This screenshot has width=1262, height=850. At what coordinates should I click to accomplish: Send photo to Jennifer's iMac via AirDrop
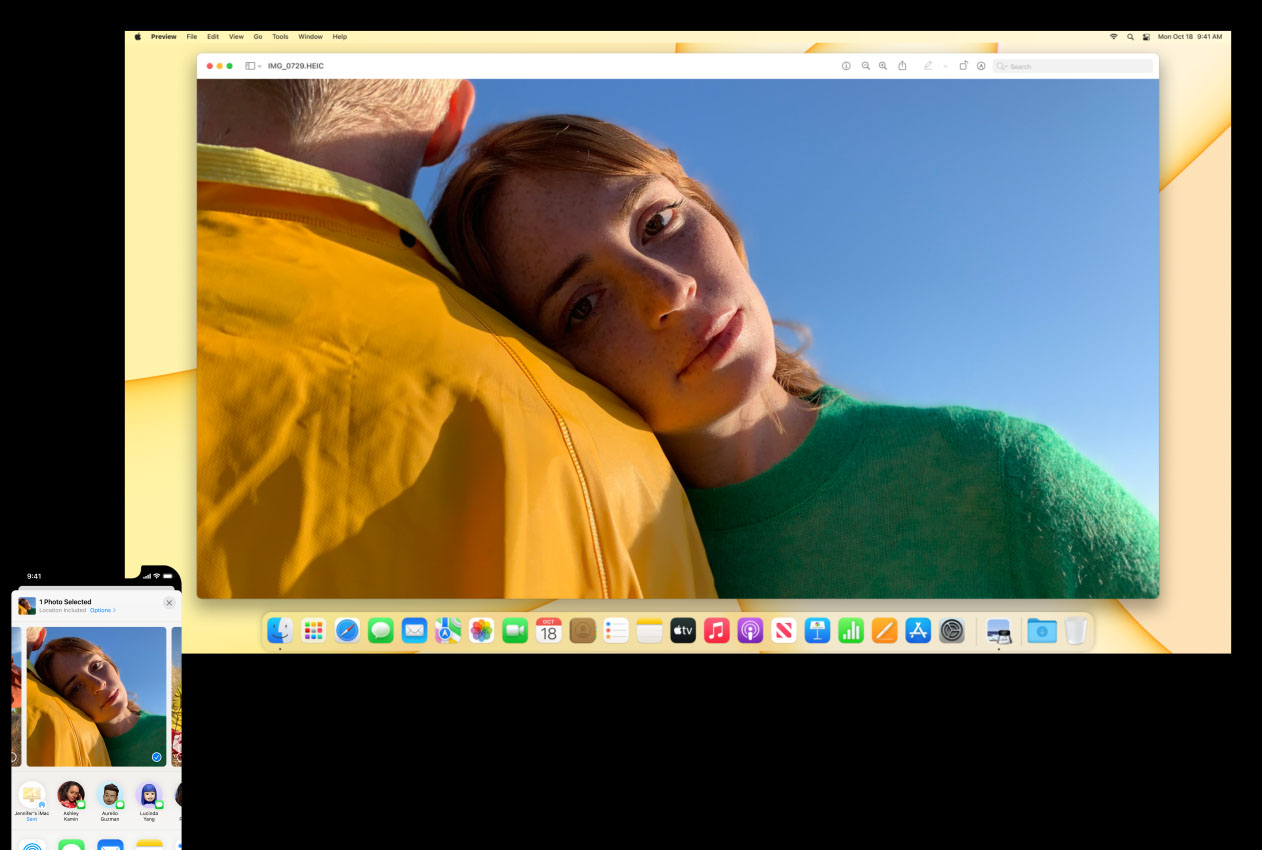coord(32,796)
